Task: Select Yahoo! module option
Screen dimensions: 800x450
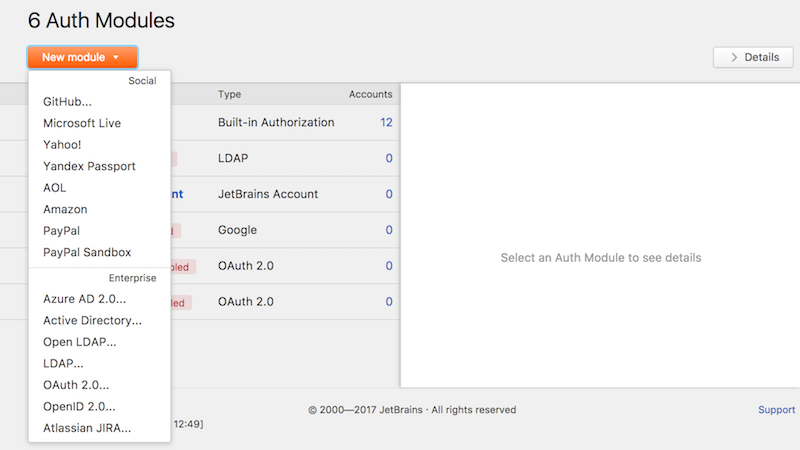Action: coord(62,144)
